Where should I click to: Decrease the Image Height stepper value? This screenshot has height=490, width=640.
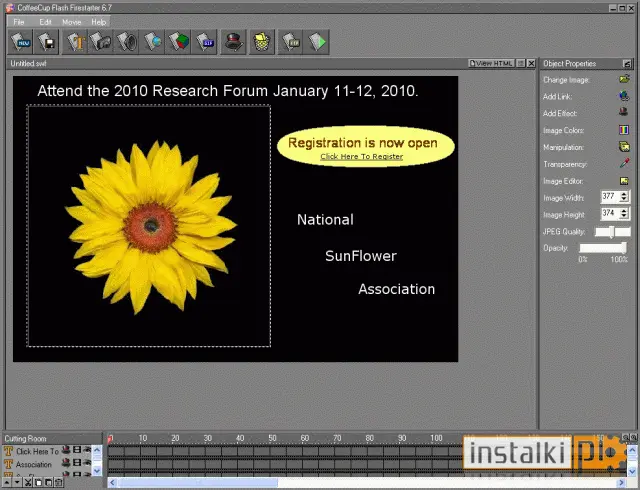624,216
